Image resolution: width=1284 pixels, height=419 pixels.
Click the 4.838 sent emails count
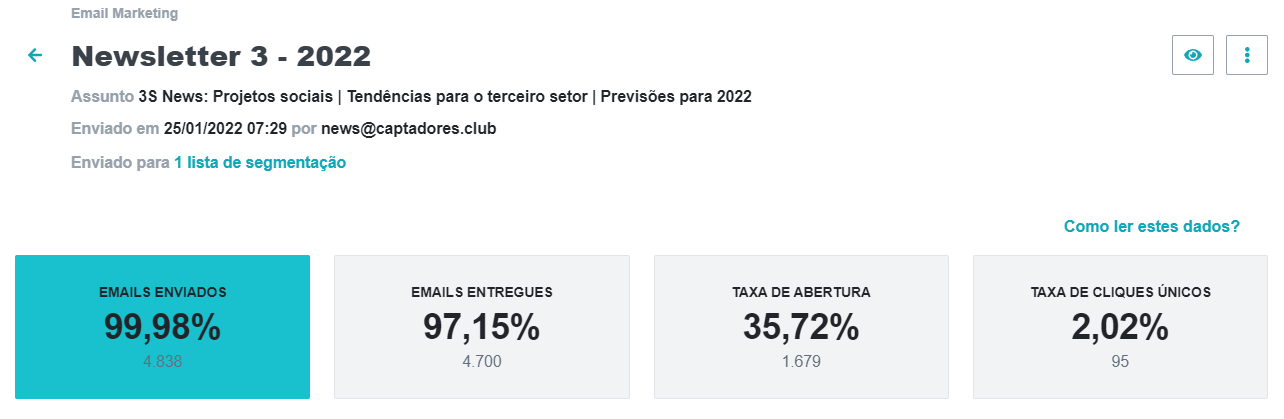click(x=162, y=361)
